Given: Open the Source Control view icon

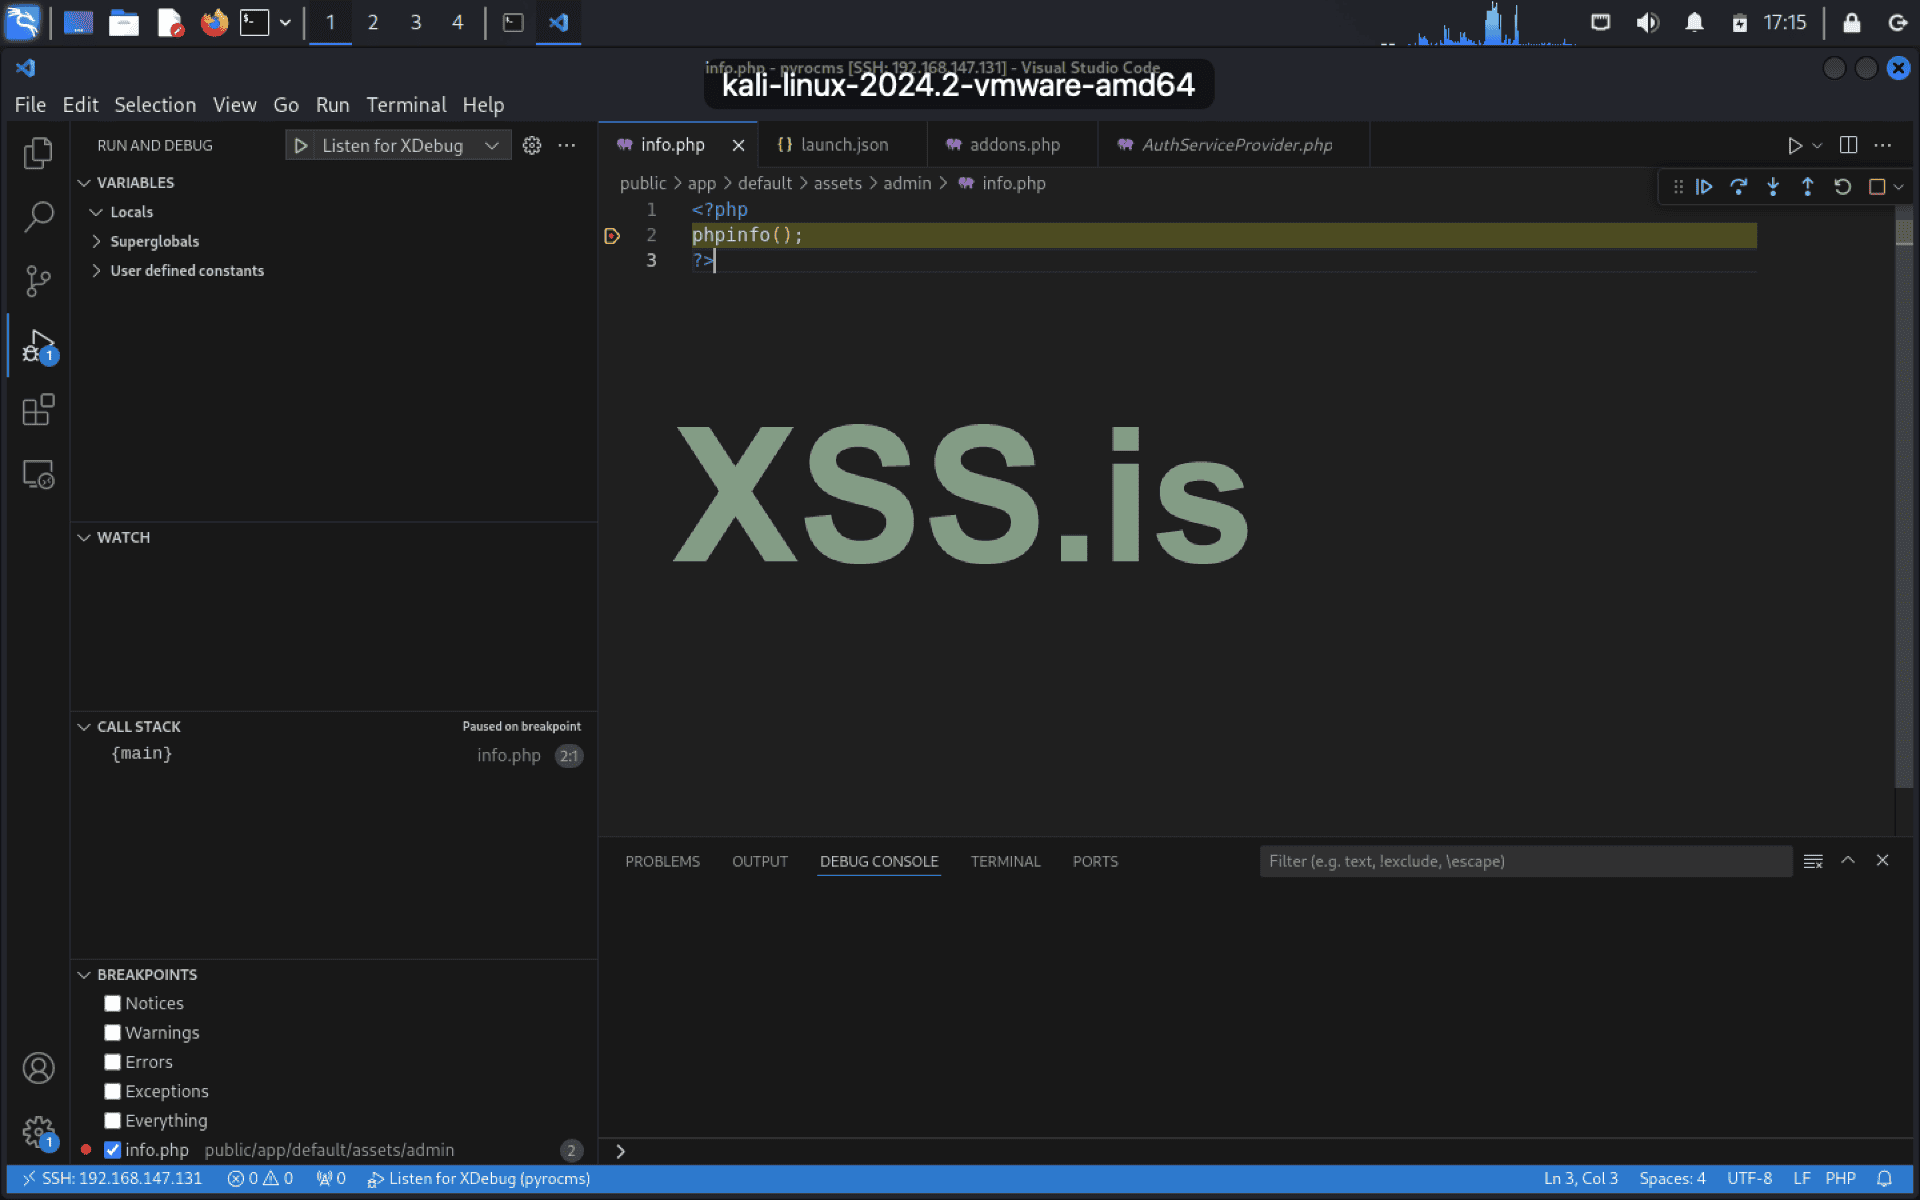Looking at the screenshot, I should coord(38,281).
